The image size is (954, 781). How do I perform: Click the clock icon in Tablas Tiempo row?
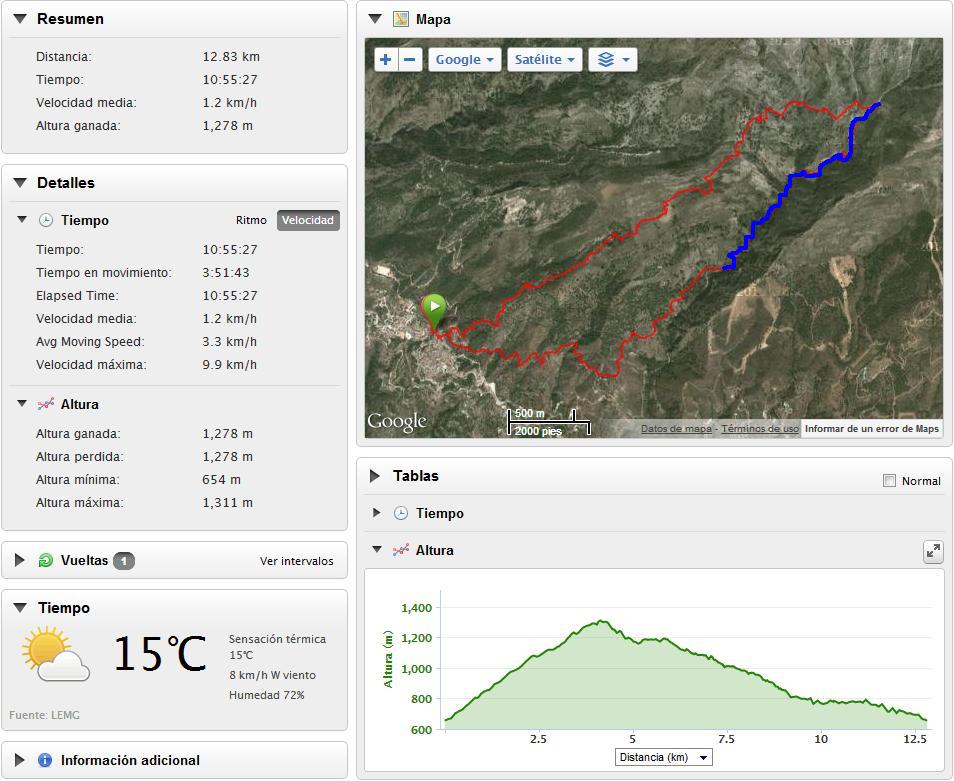tap(400, 513)
